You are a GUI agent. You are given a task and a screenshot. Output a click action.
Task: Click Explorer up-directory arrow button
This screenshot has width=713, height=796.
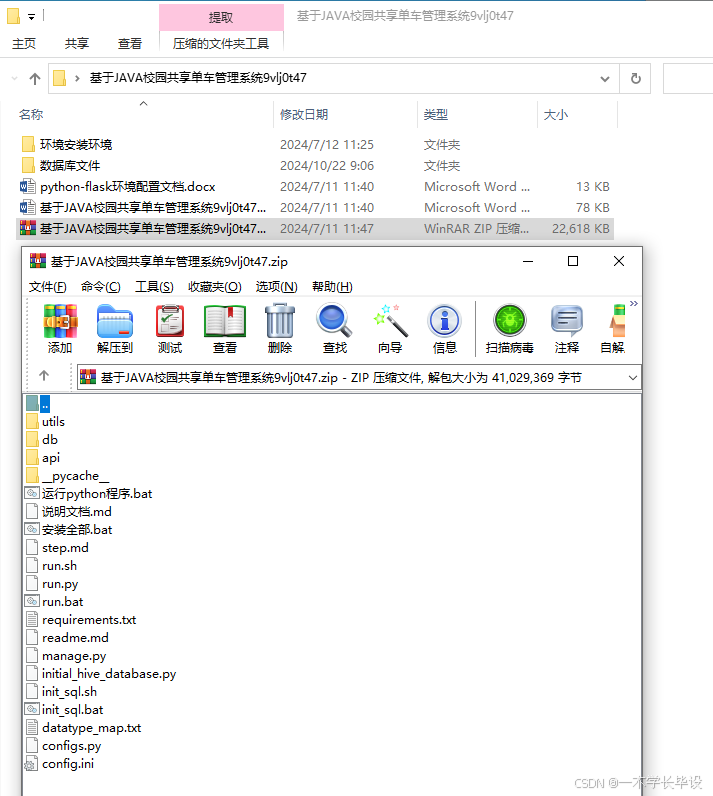[x=35, y=79]
